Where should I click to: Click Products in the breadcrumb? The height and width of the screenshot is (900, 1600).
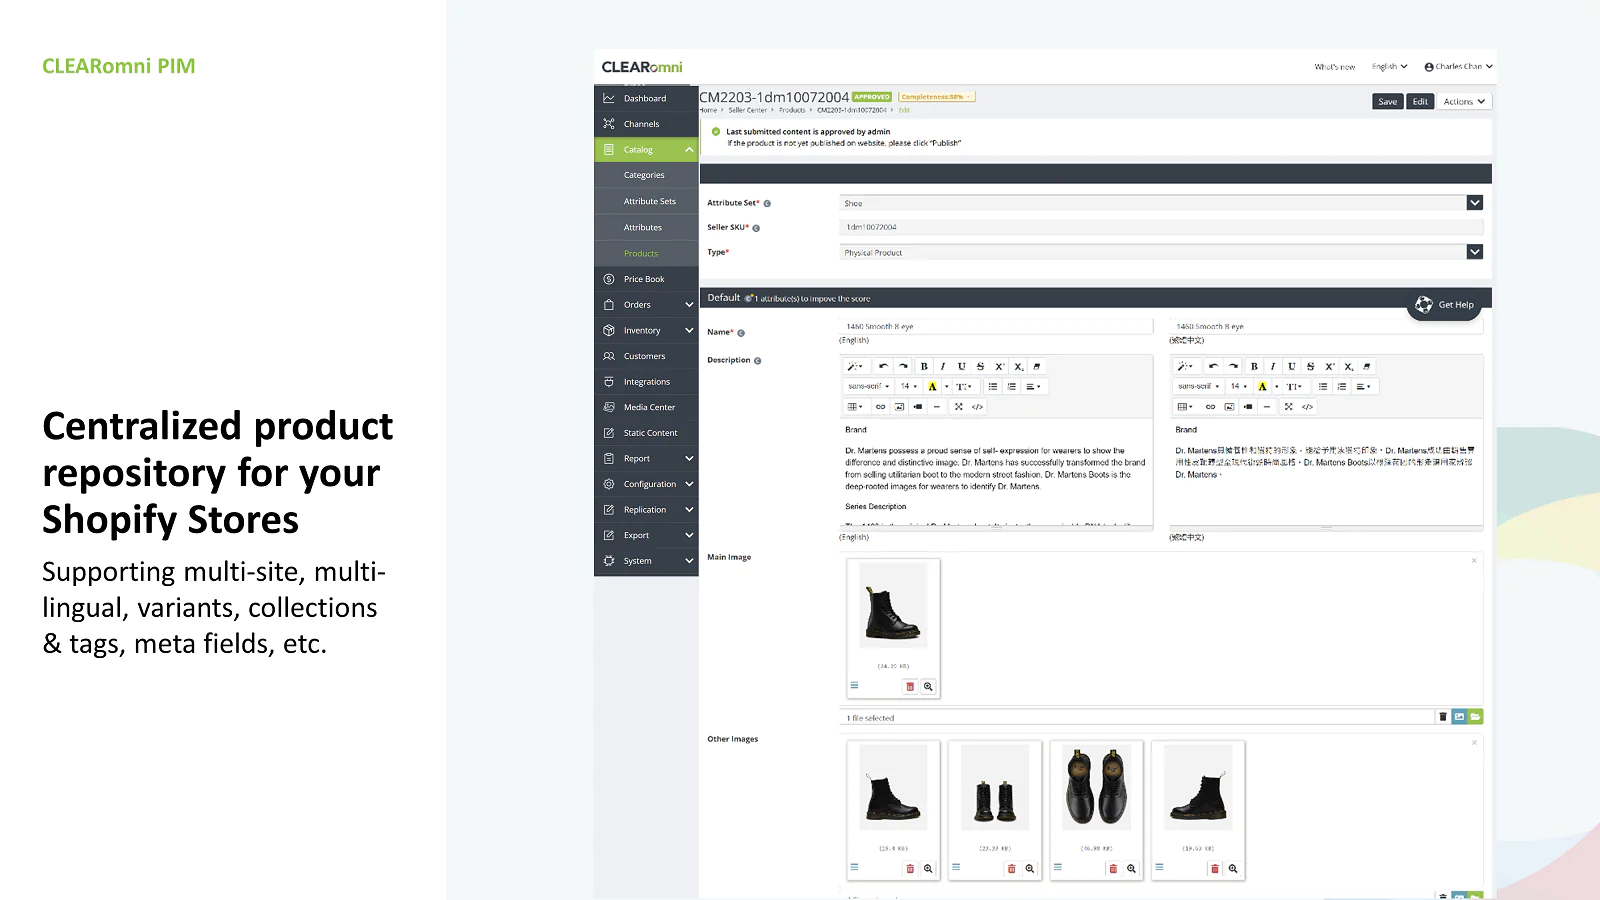tap(792, 110)
